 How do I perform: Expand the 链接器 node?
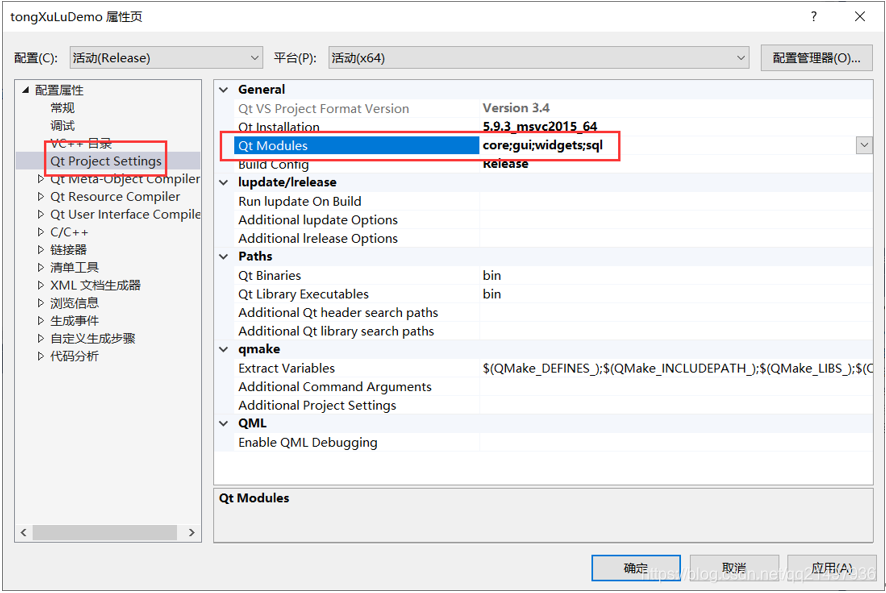[41, 250]
